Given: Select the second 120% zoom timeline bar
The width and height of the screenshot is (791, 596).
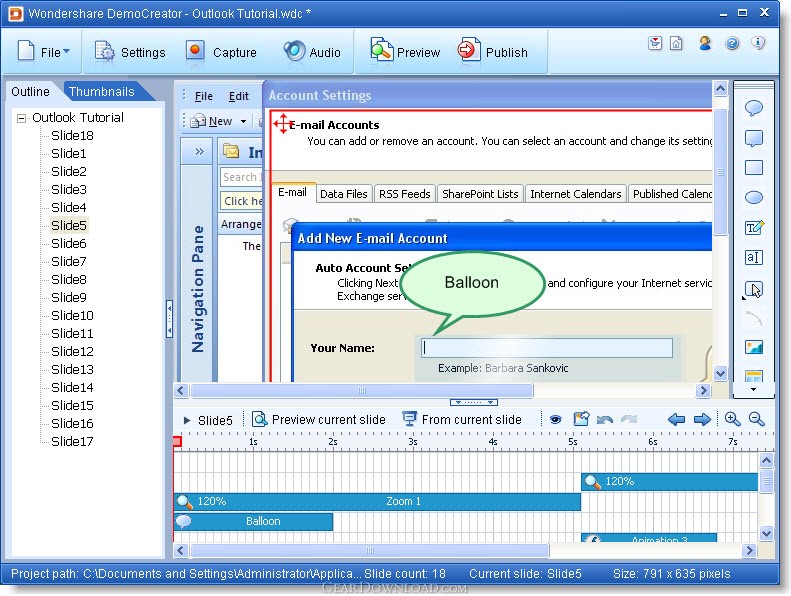Looking at the screenshot, I should tap(669, 481).
